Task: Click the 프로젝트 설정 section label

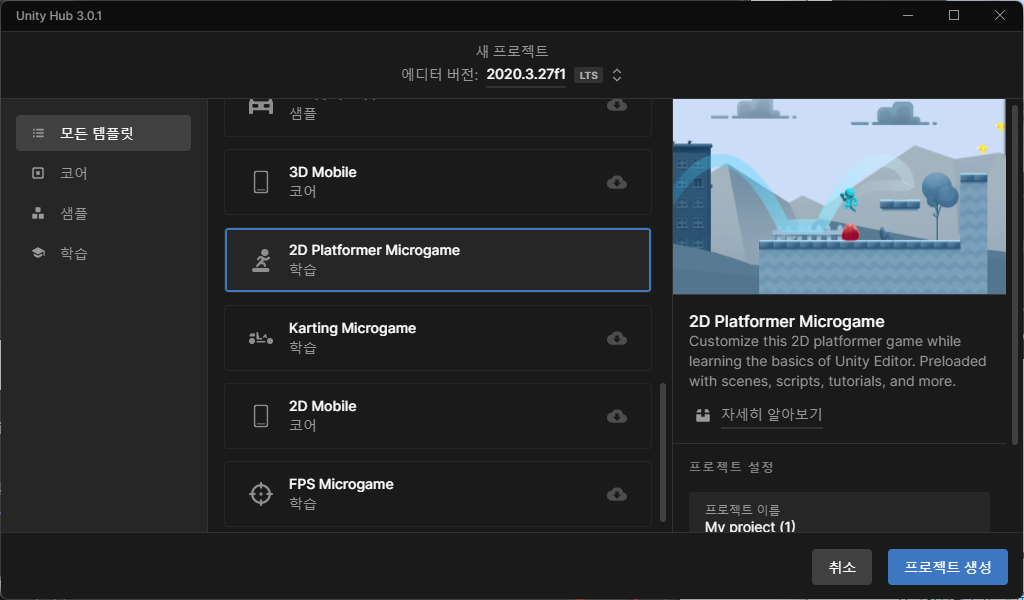Action: [731, 467]
